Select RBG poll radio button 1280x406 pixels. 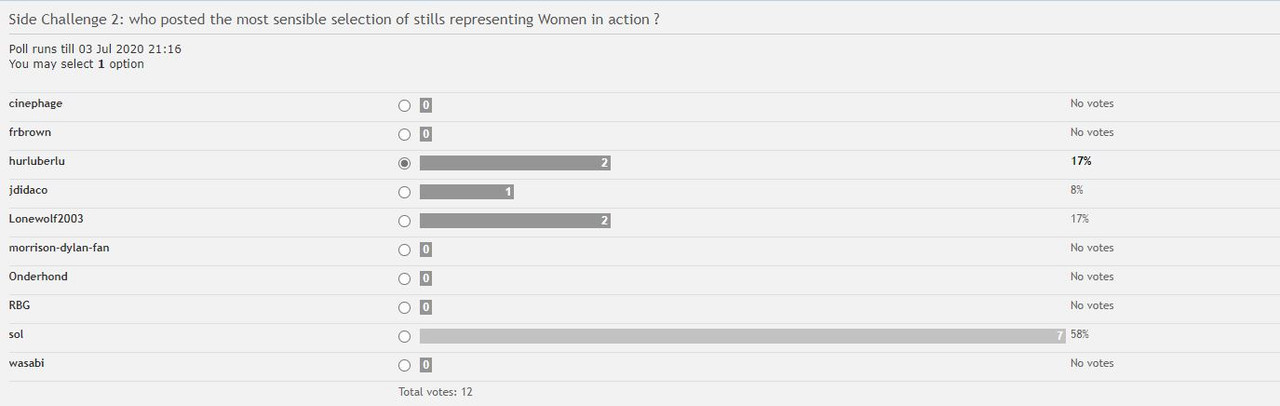click(x=404, y=308)
